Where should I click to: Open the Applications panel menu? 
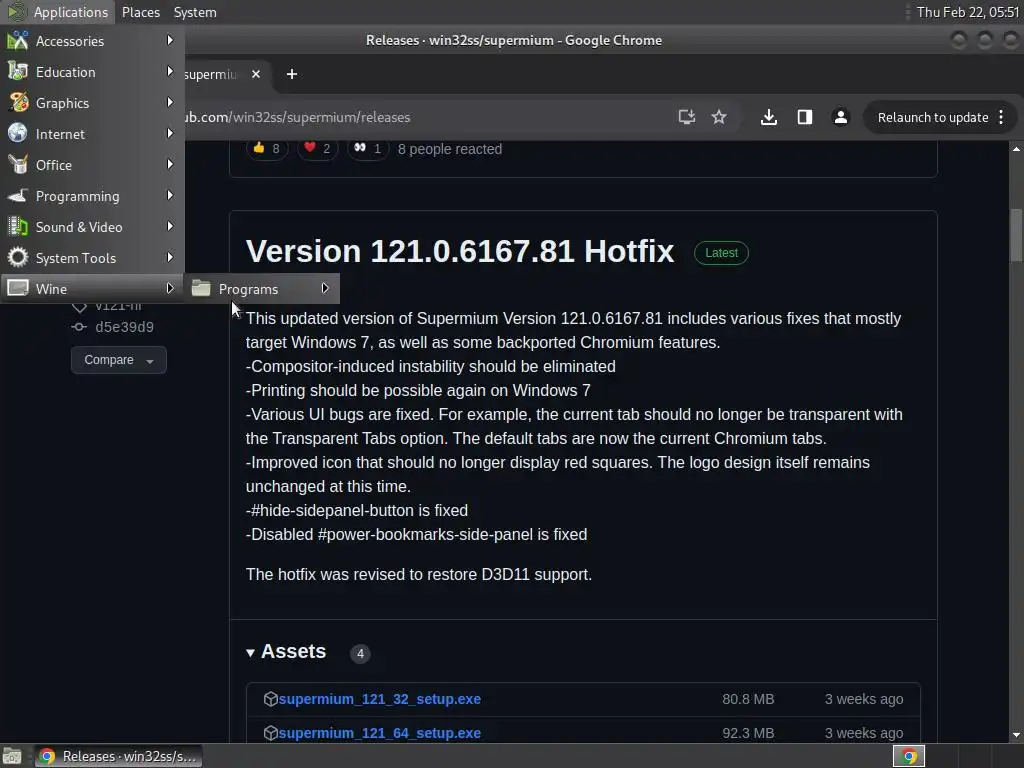point(58,12)
